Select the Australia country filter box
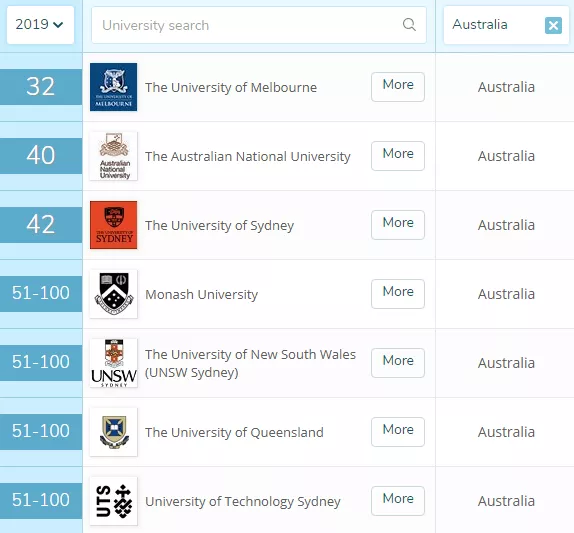This screenshot has width=574, height=533. pos(506,25)
